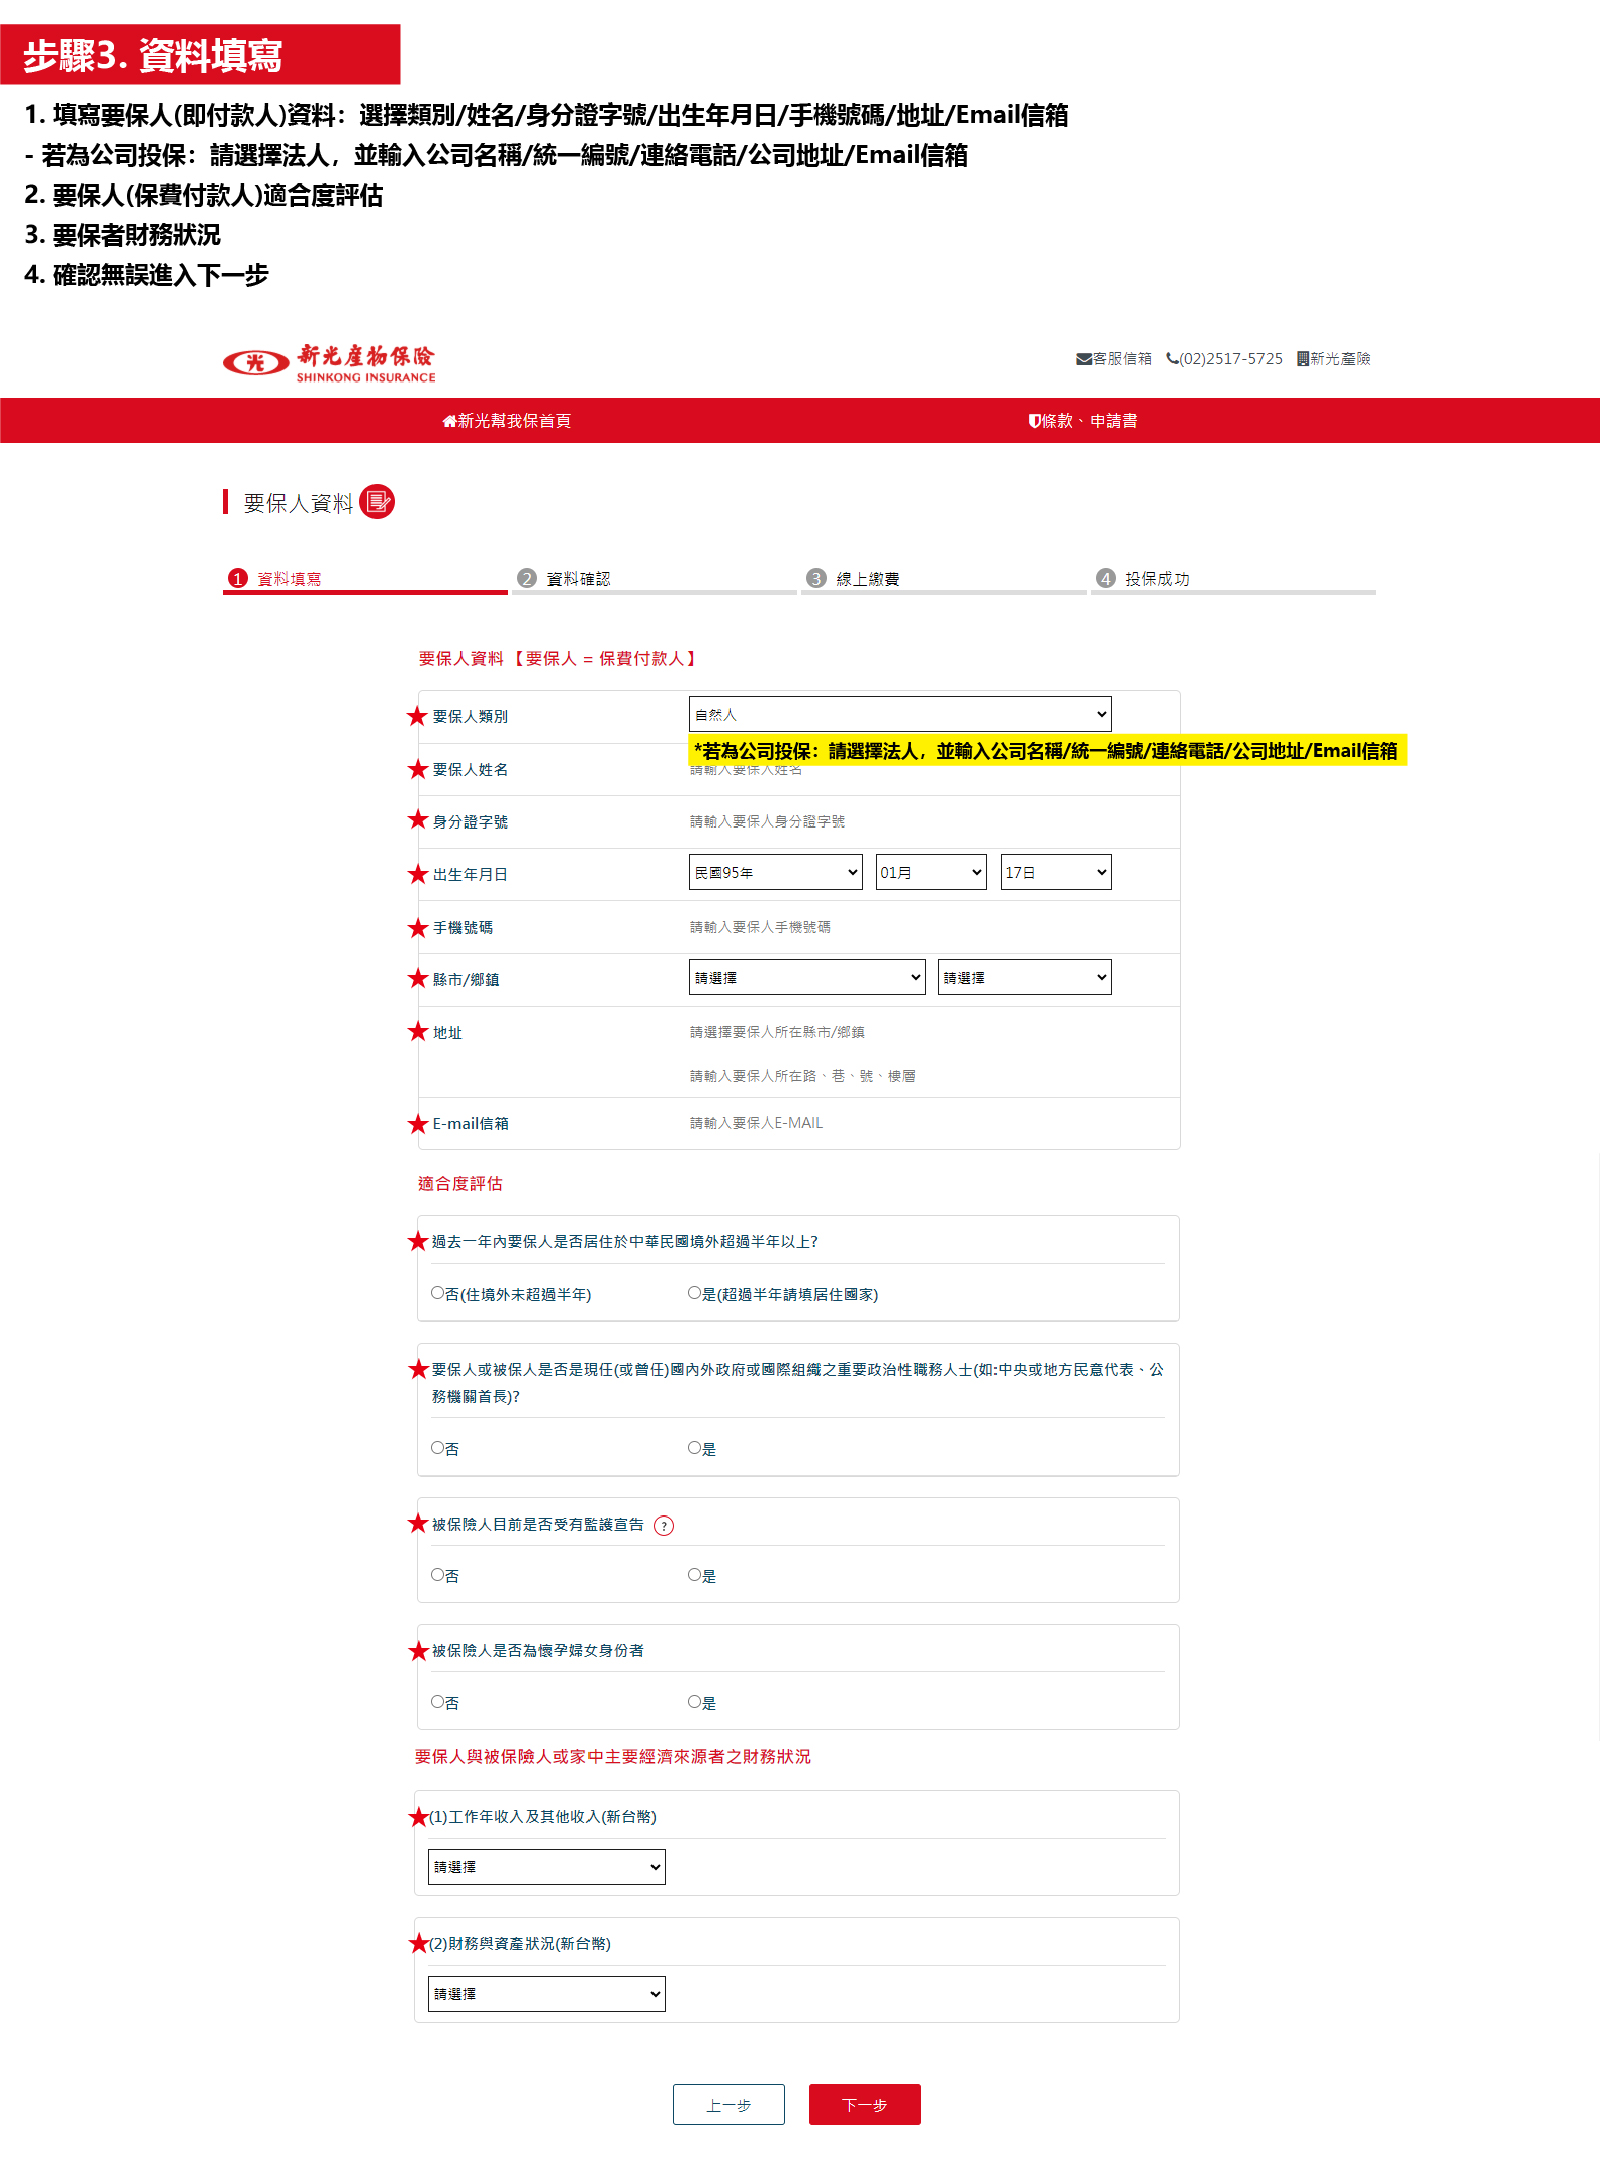Select 否 for 監護宣告 question
The height and width of the screenshot is (2168, 1601).
(x=438, y=1575)
